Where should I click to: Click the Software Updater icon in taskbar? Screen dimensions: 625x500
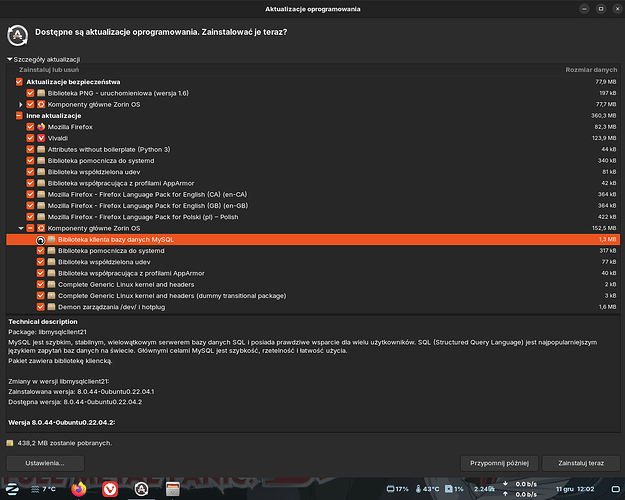[x=141, y=488]
